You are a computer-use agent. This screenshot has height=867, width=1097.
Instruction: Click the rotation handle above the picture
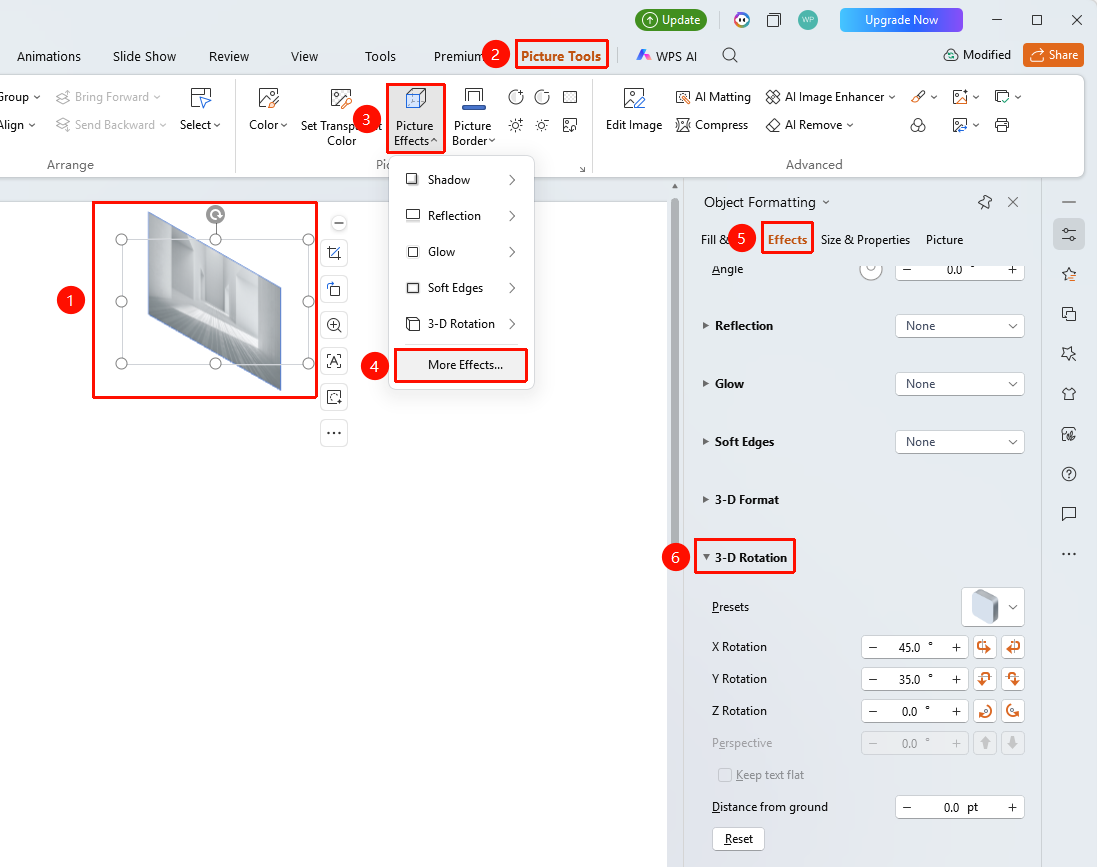215,214
